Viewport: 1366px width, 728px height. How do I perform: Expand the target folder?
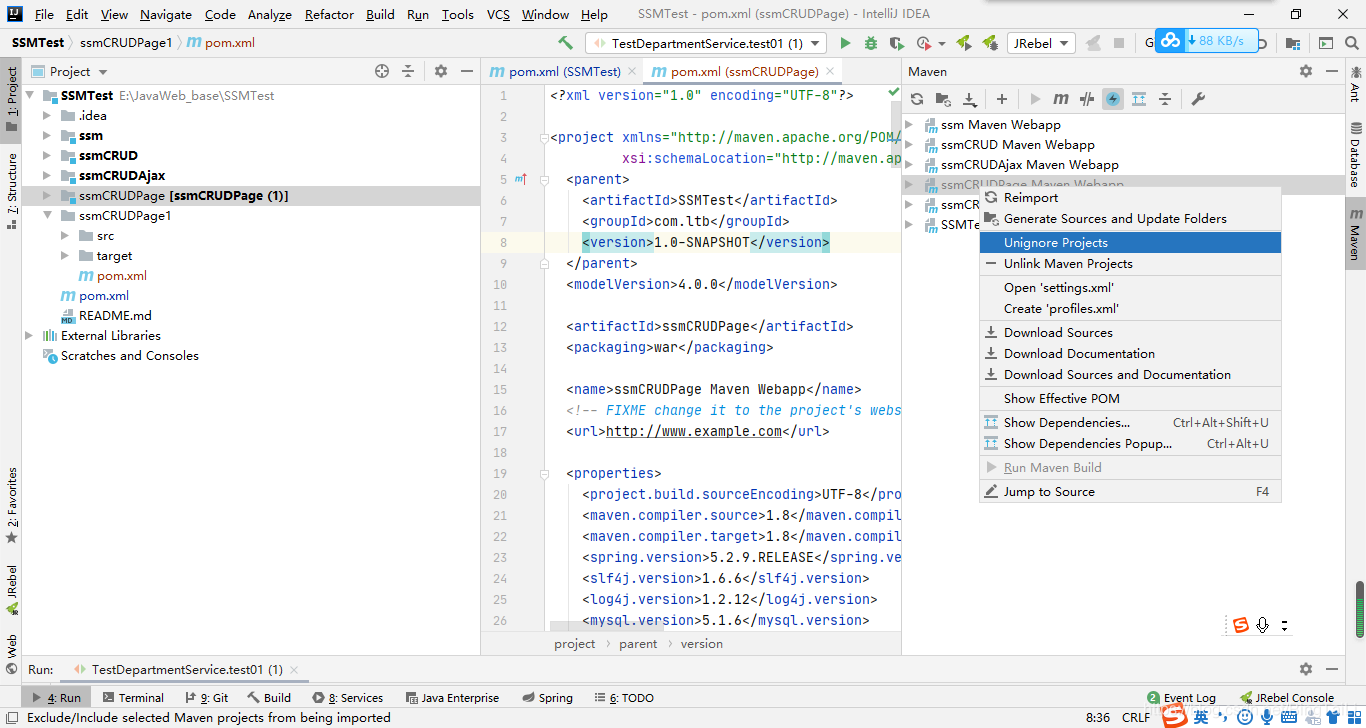[65, 256]
